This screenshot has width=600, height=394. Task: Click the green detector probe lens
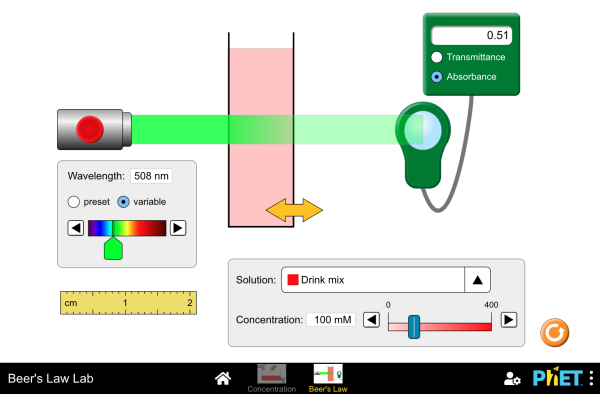point(423,130)
